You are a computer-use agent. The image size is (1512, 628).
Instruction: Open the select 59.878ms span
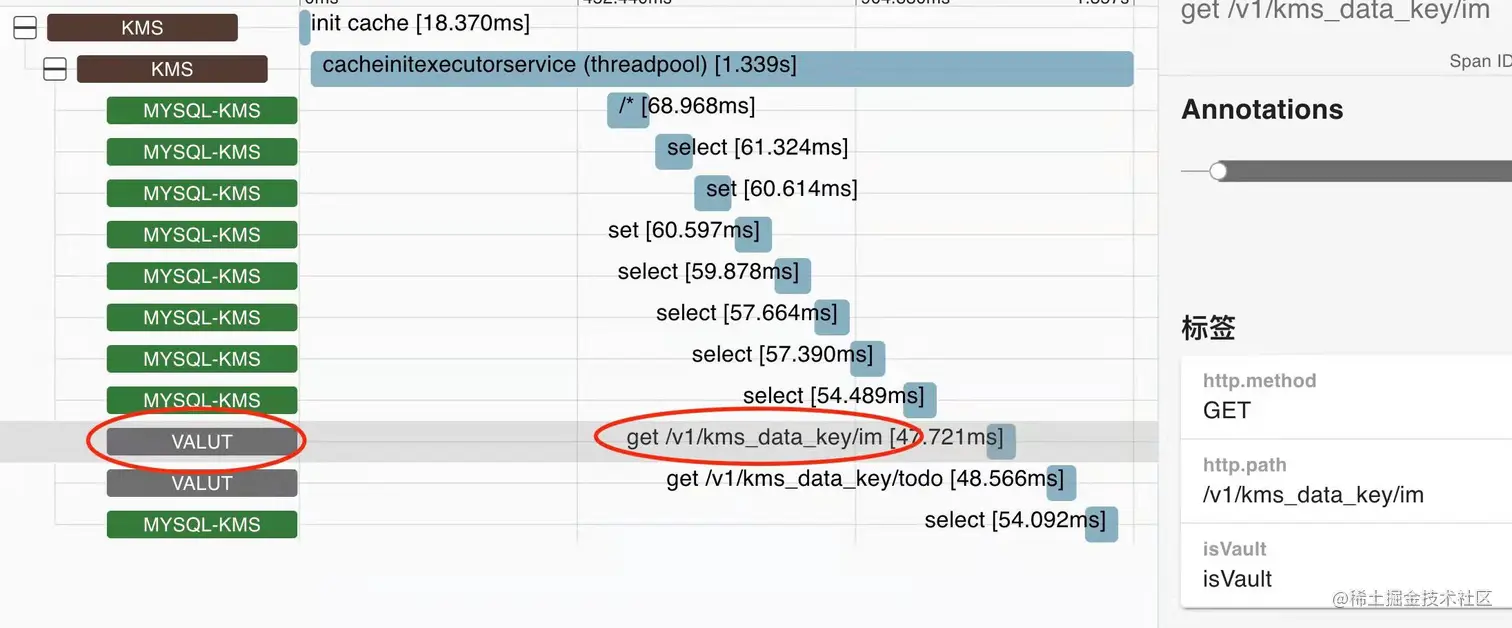(x=793, y=275)
